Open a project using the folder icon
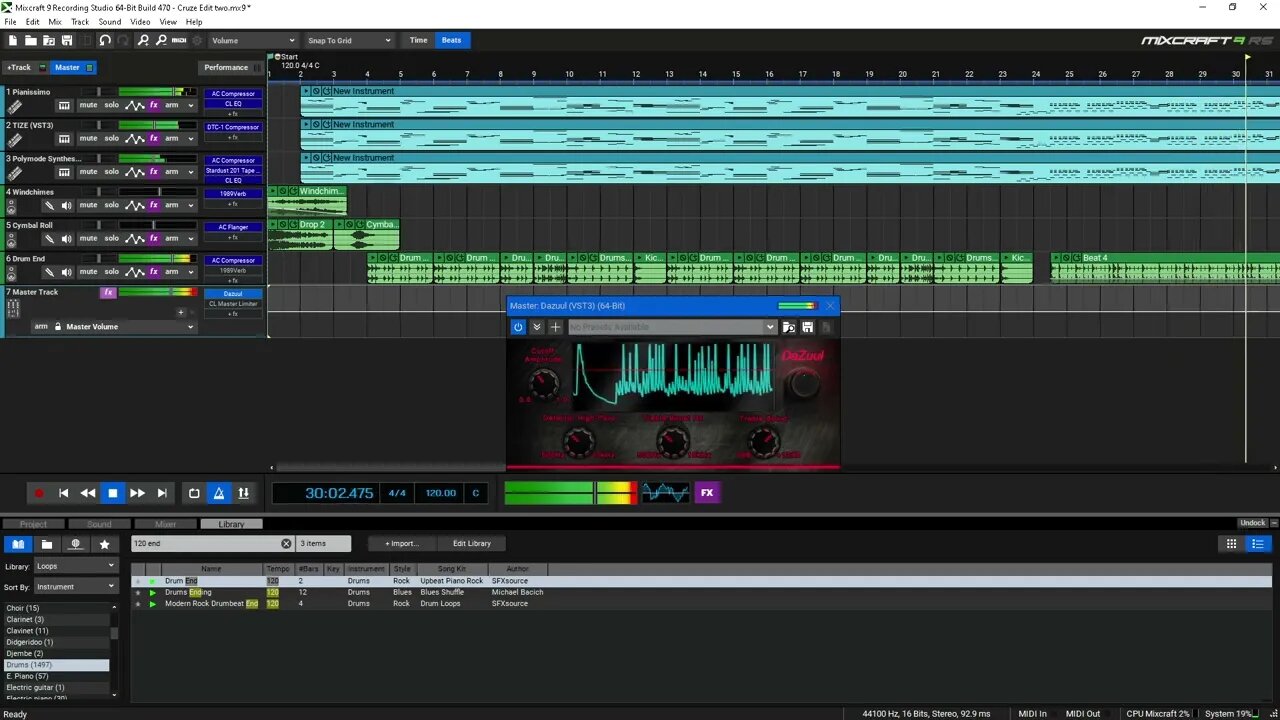The image size is (1280, 720). pos(31,40)
